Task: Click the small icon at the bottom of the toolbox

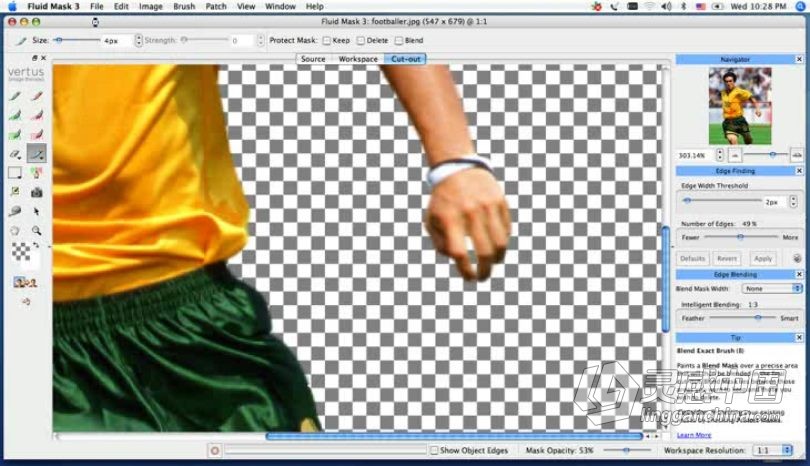Action: click(26, 301)
